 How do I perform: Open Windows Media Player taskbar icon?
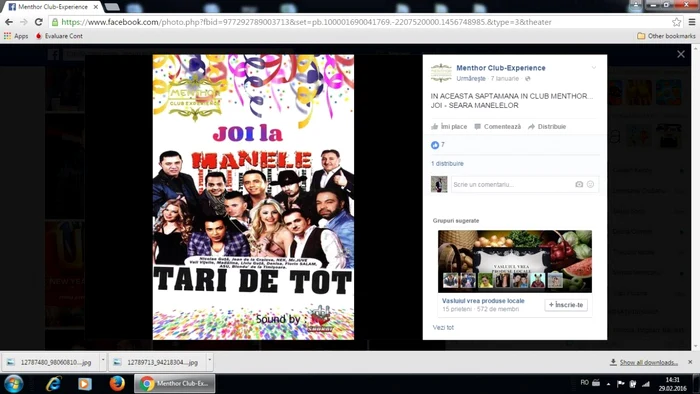click(x=85, y=384)
